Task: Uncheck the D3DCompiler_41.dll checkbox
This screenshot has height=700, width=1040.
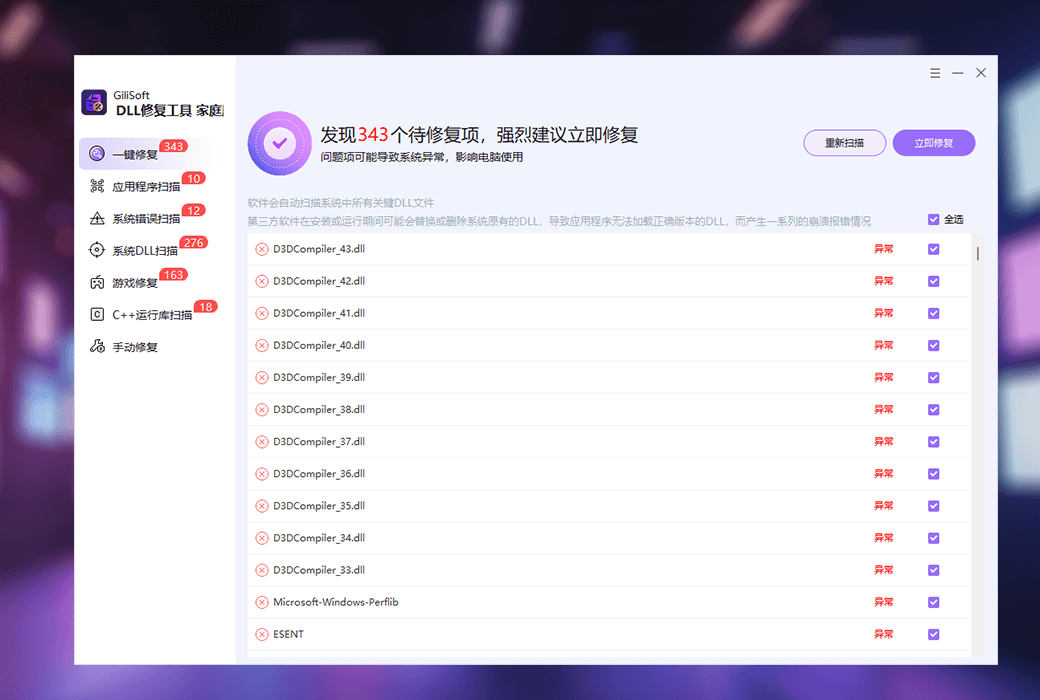Action: (x=934, y=313)
